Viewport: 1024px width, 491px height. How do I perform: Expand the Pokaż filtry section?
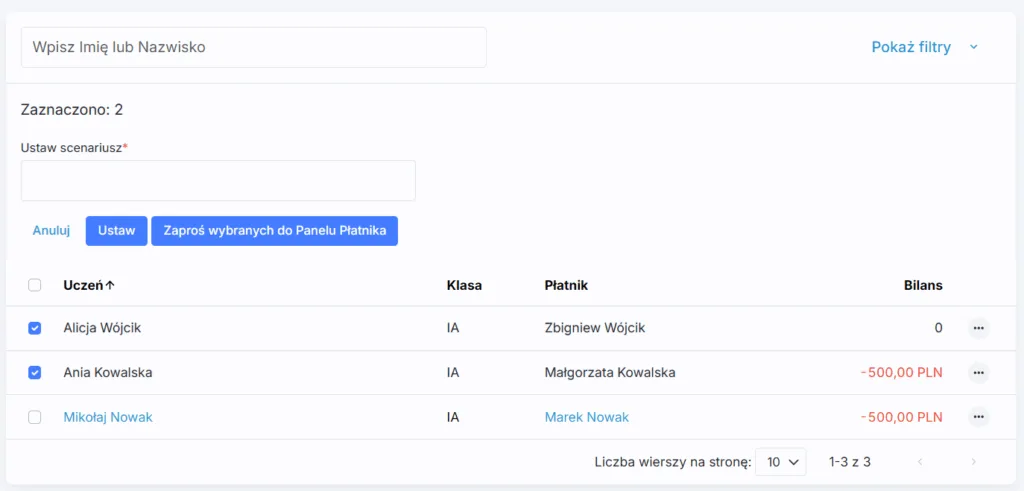(x=923, y=47)
